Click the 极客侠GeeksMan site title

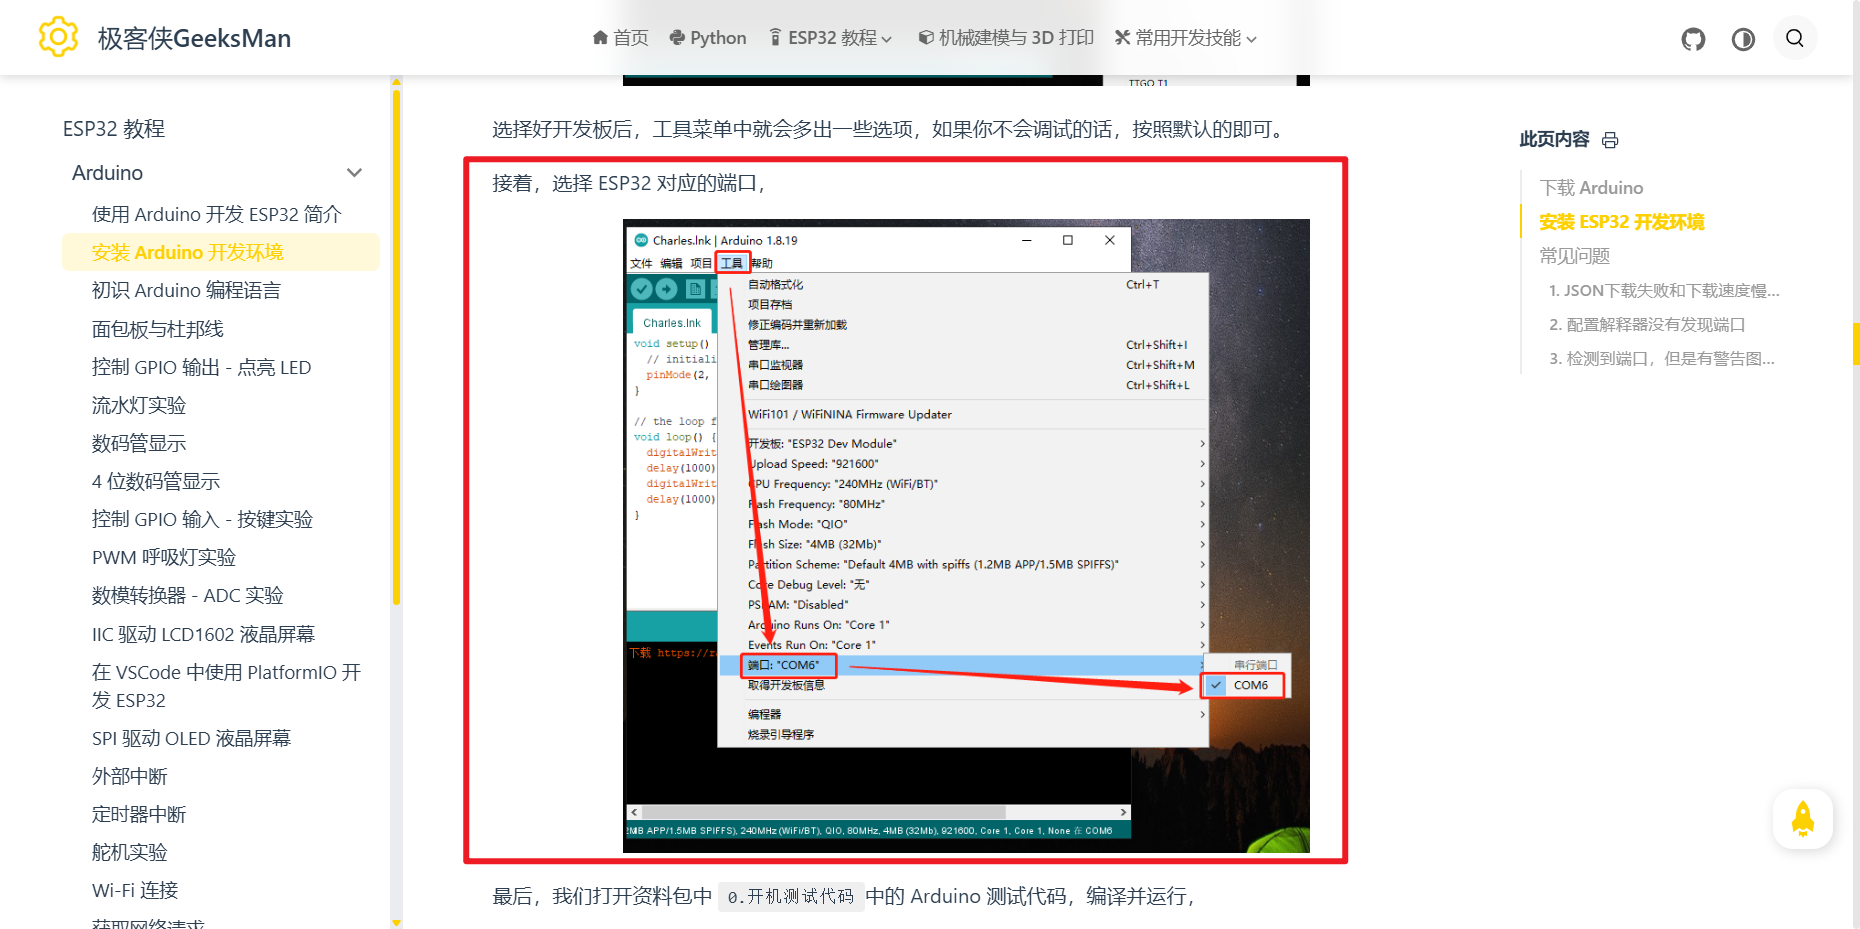click(x=194, y=38)
